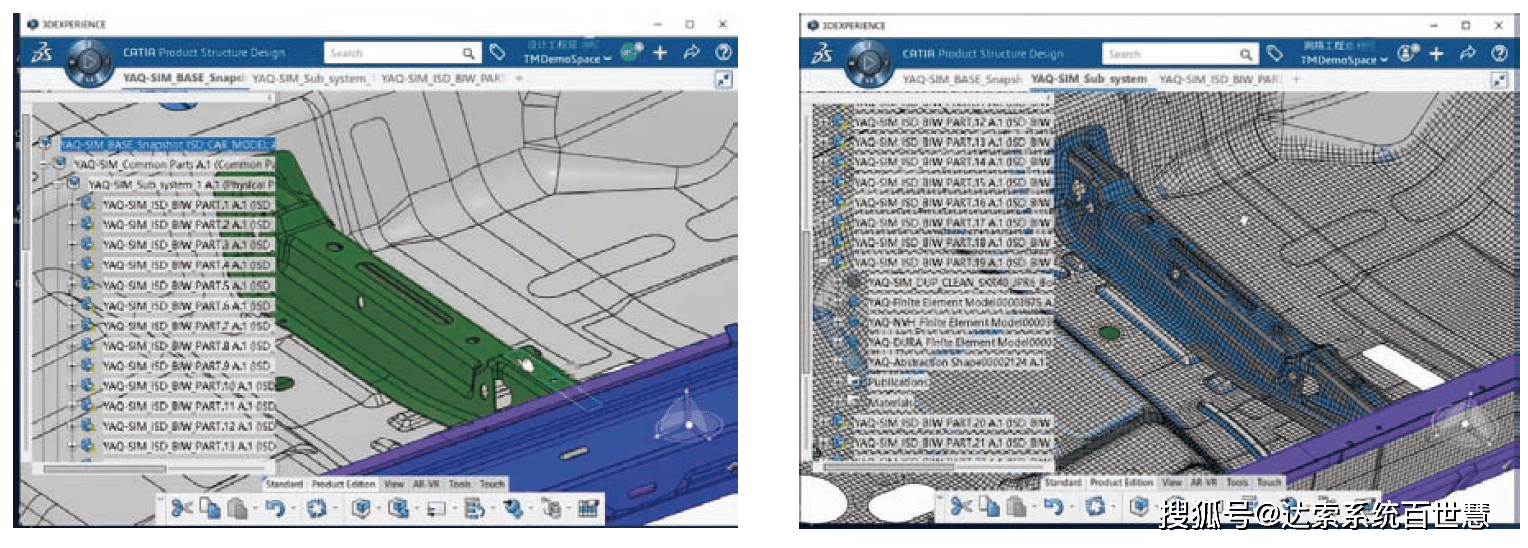
Task: Click the tag icon beside left window search
Action: pyautogui.click(x=498, y=53)
